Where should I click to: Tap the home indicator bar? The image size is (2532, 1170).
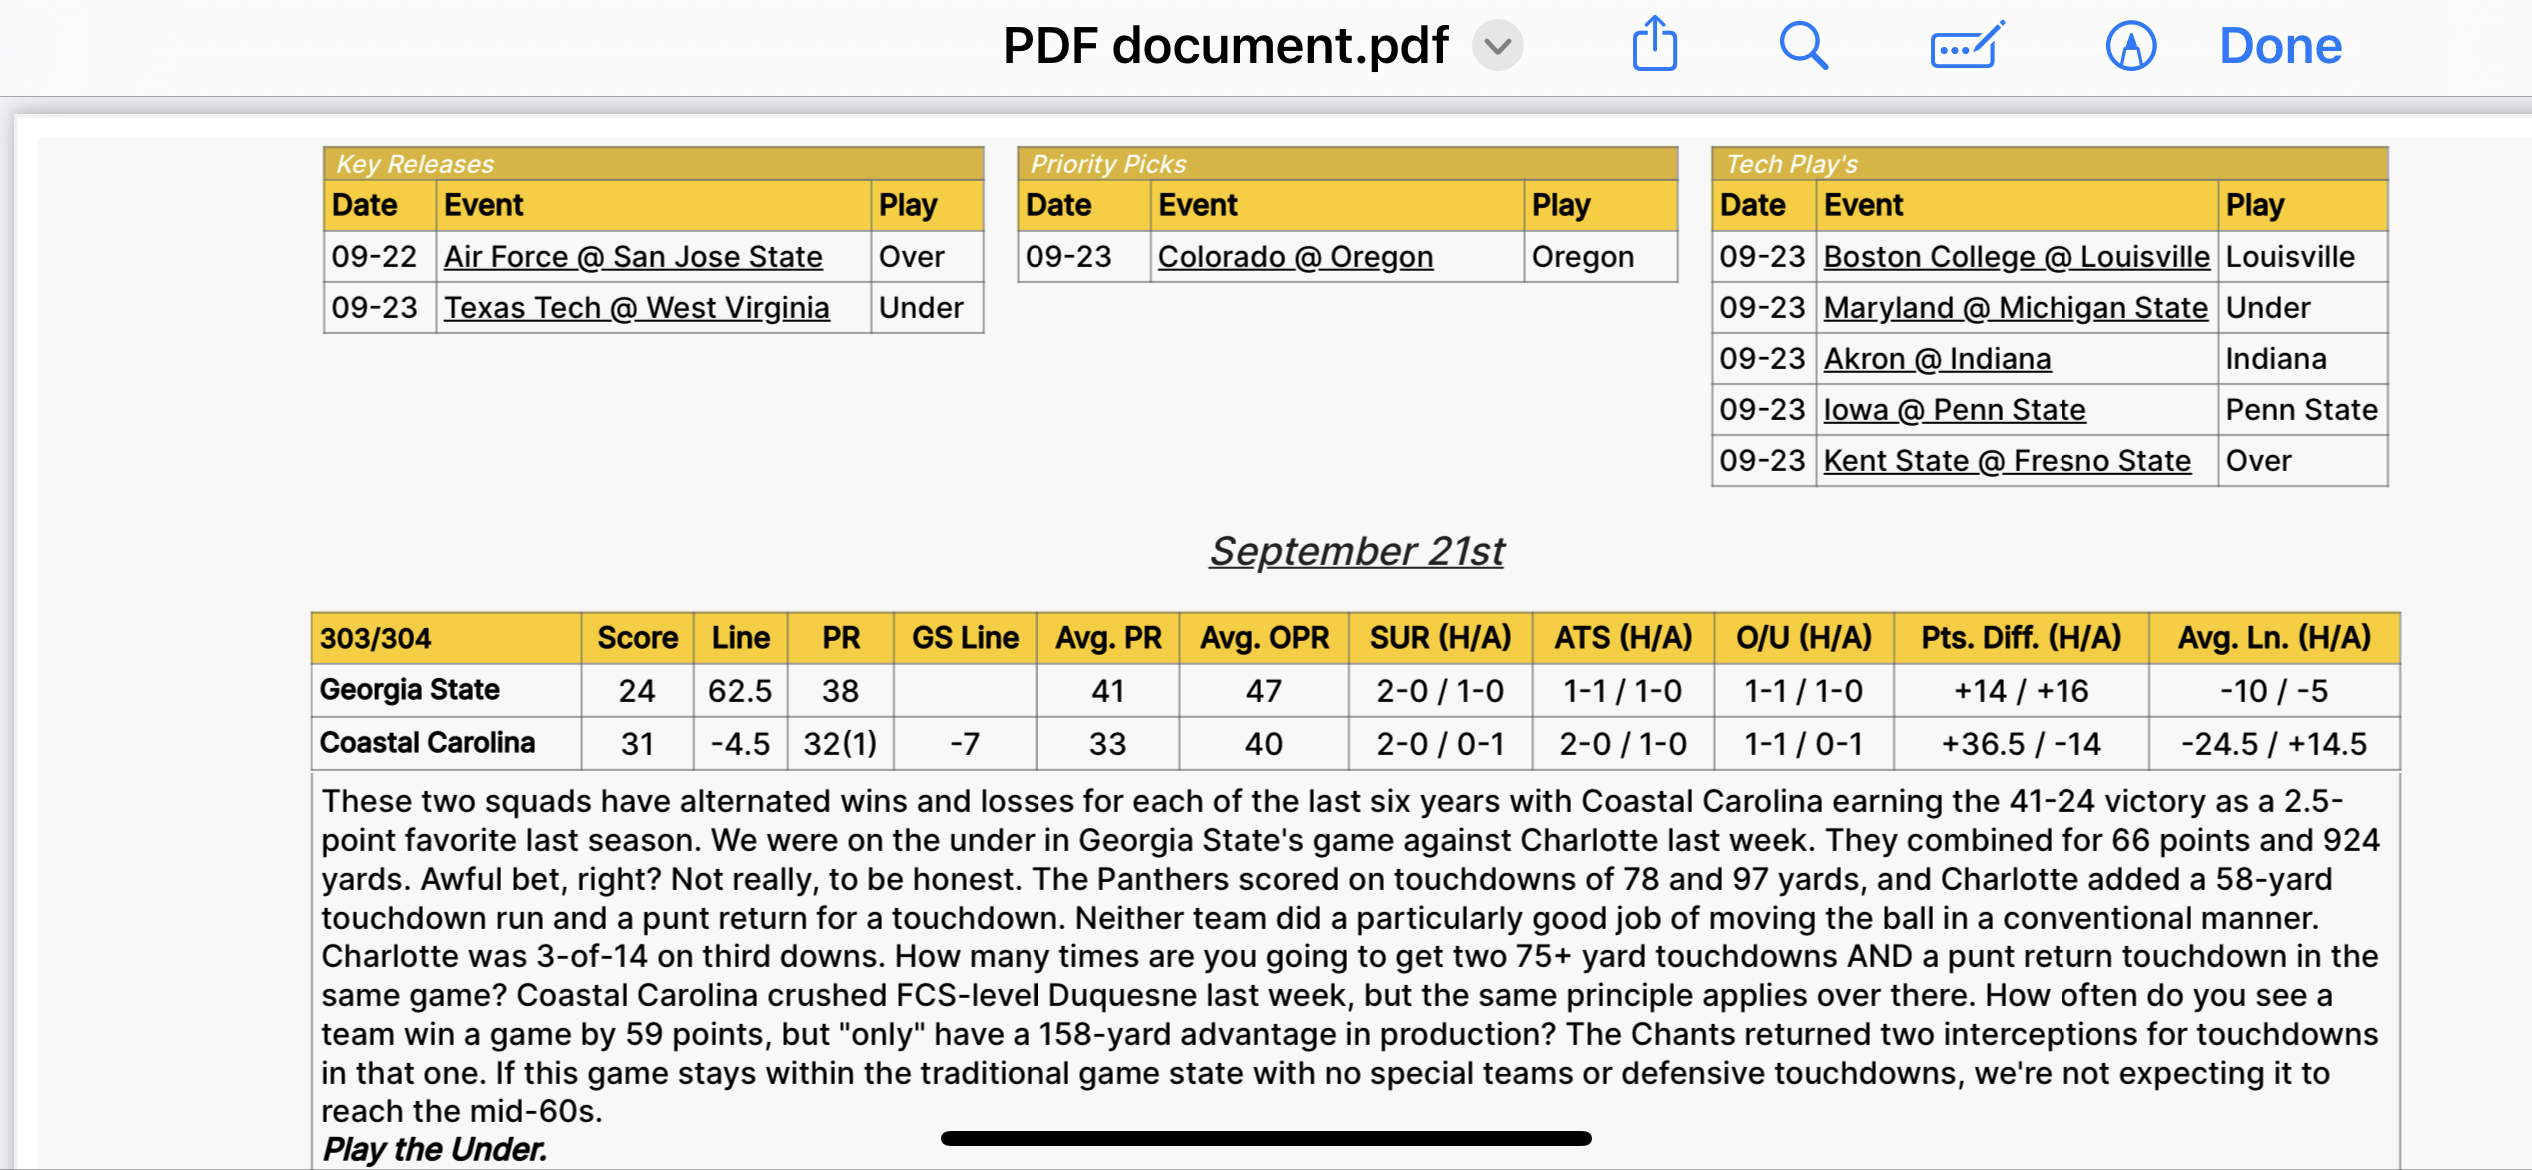click(x=1265, y=1138)
